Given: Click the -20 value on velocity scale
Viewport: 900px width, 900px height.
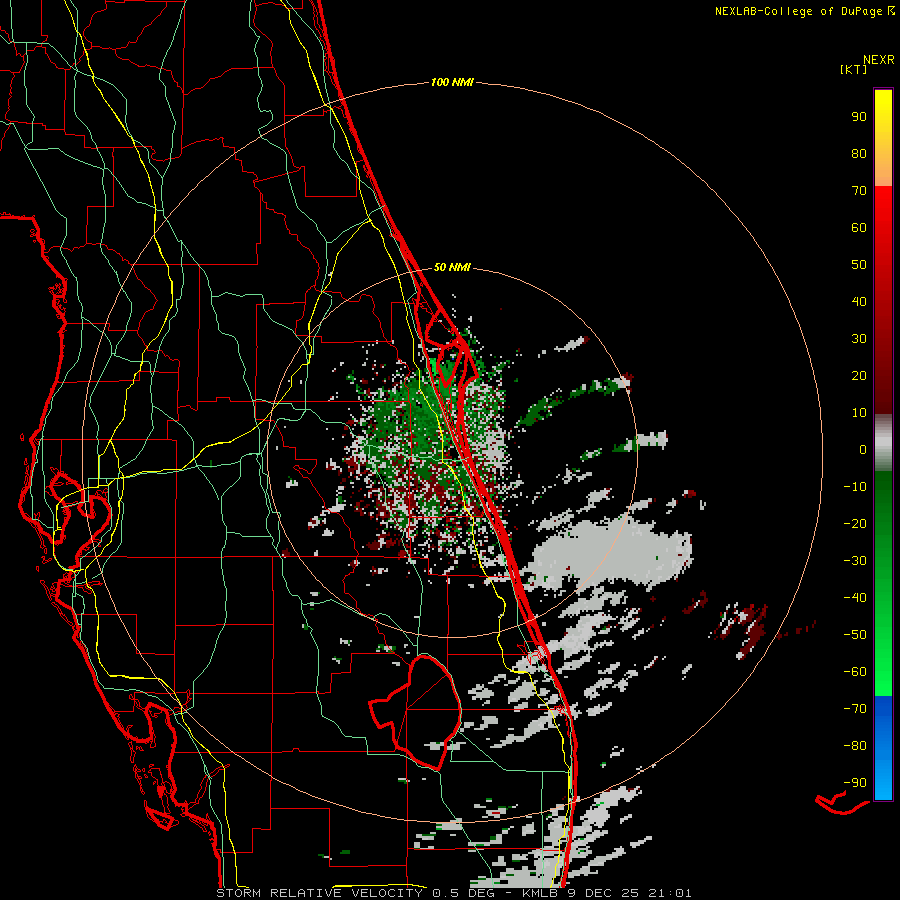Looking at the screenshot, I should pos(855,524).
